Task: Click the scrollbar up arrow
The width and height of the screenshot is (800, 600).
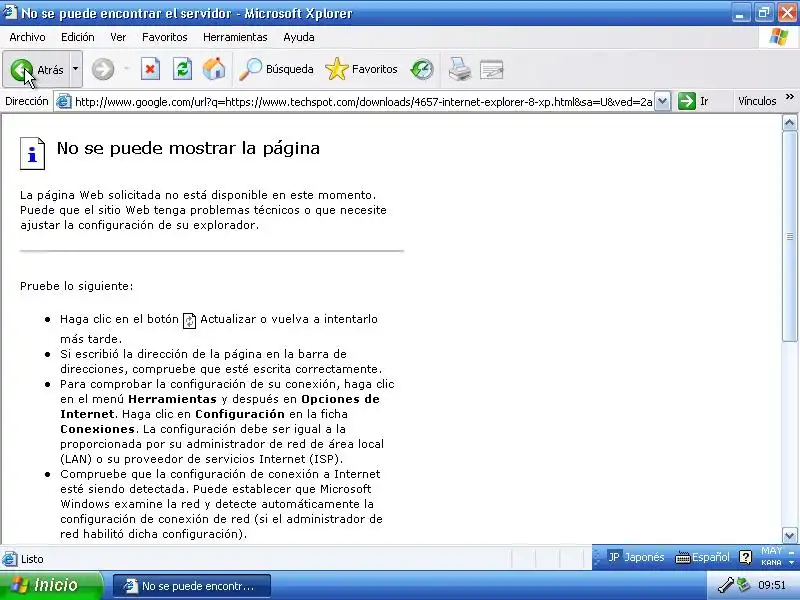Action: [789, 122]
